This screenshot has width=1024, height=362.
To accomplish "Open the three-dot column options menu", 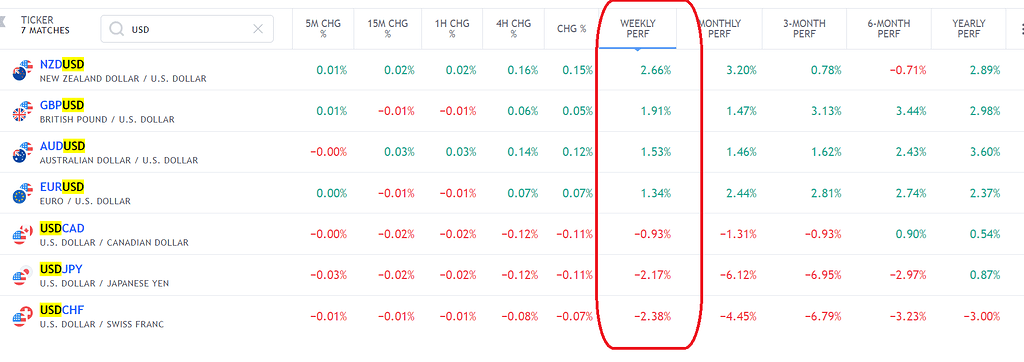I will pyautogui.click(x=1021, y=29).
